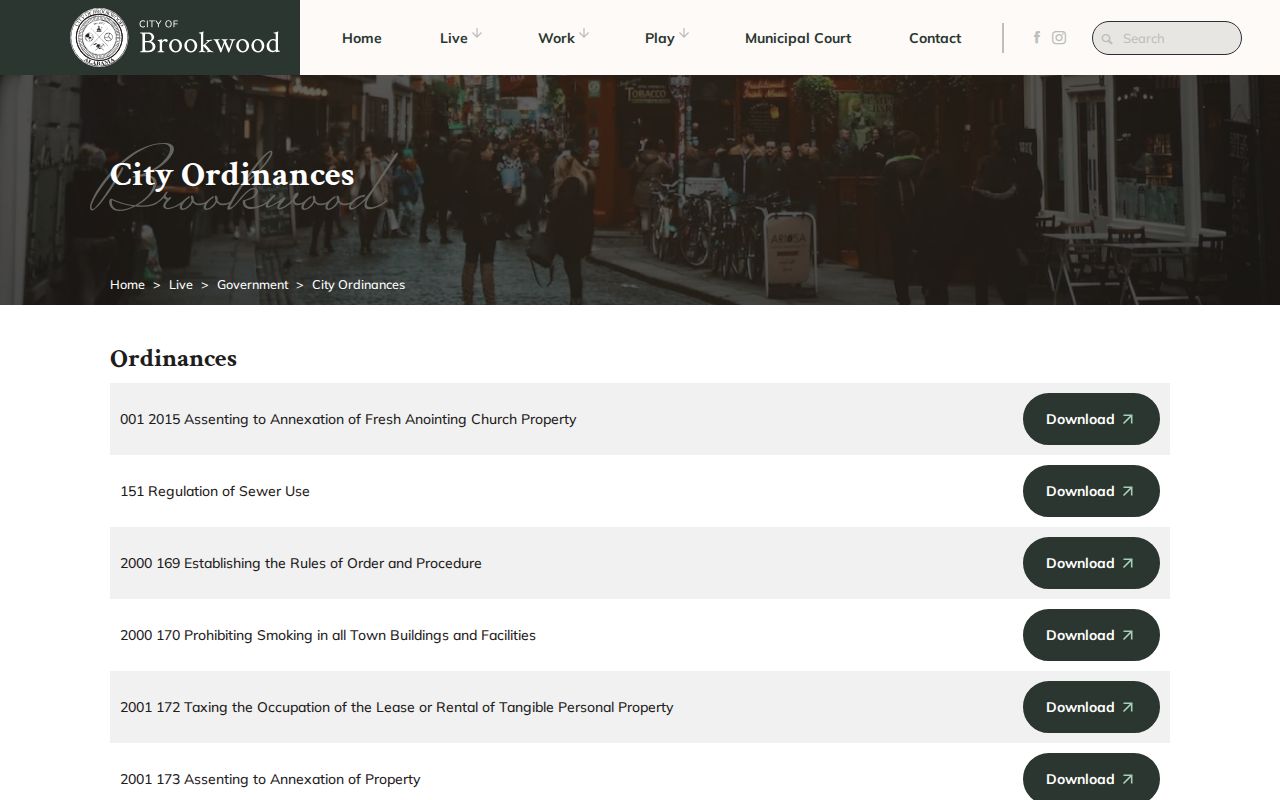Navigate to Government breadcrumb
The image size is (1280, 800).
[253, 285]
